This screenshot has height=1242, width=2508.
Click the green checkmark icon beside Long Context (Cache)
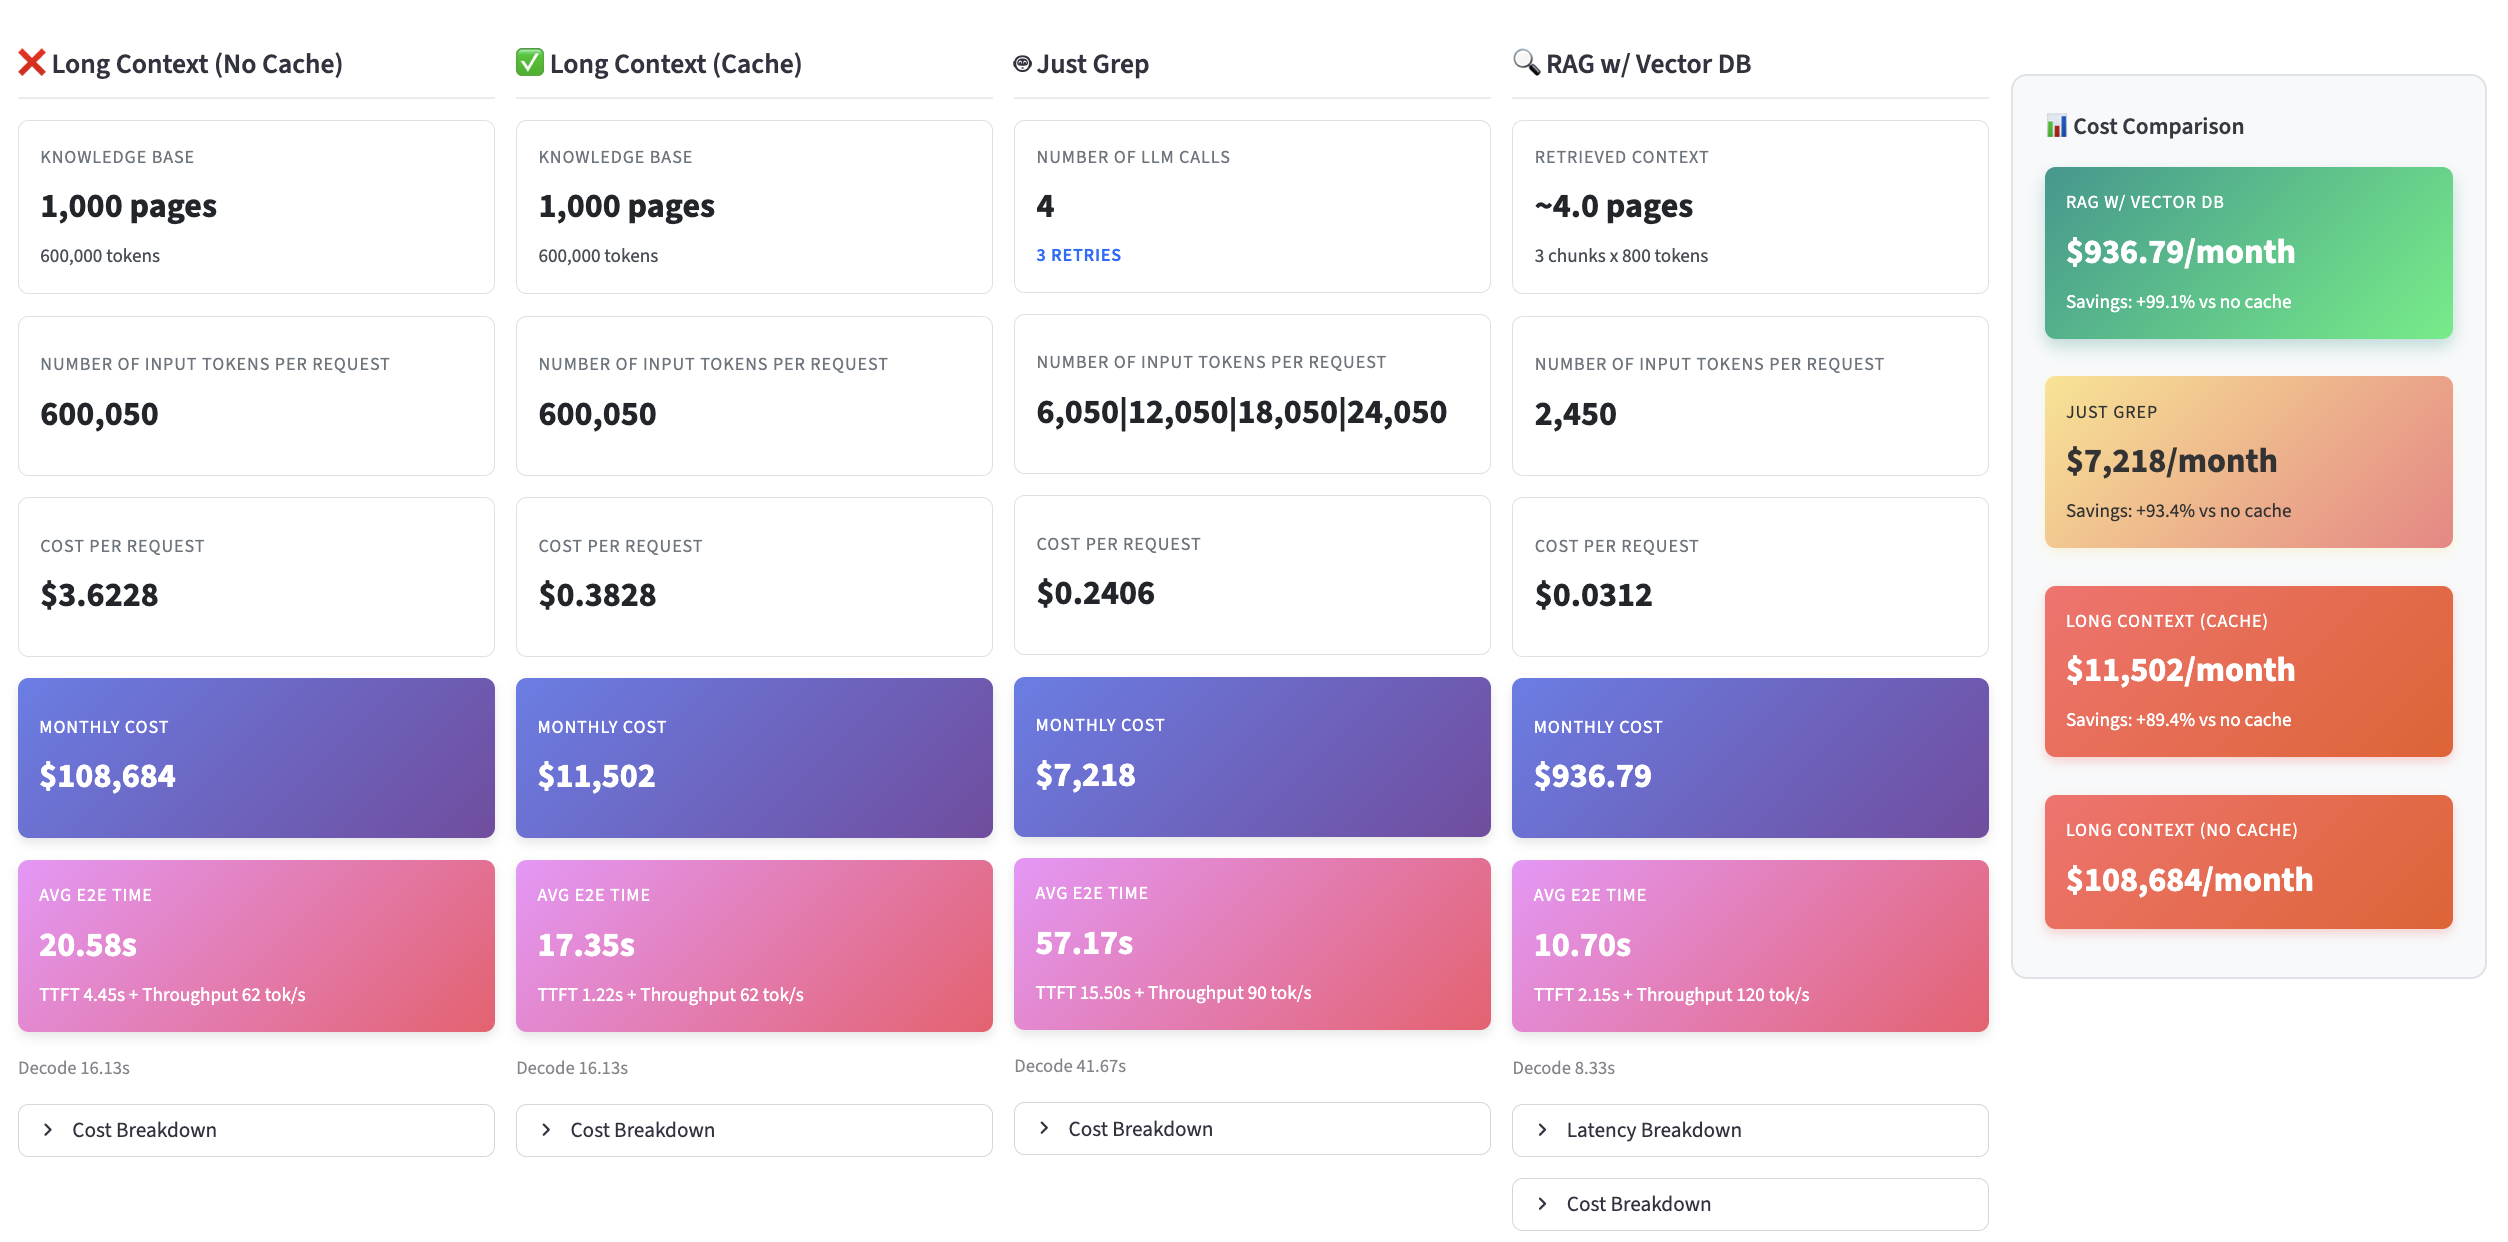pyautogui.click(x=529, y=63)
